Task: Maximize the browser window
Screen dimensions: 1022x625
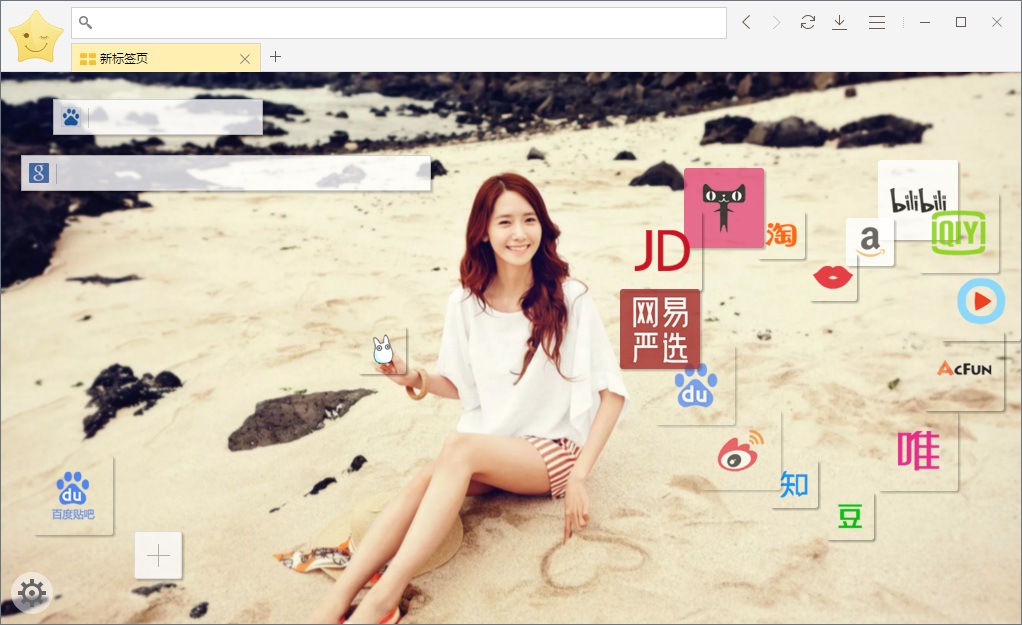Action: point(961,22)
